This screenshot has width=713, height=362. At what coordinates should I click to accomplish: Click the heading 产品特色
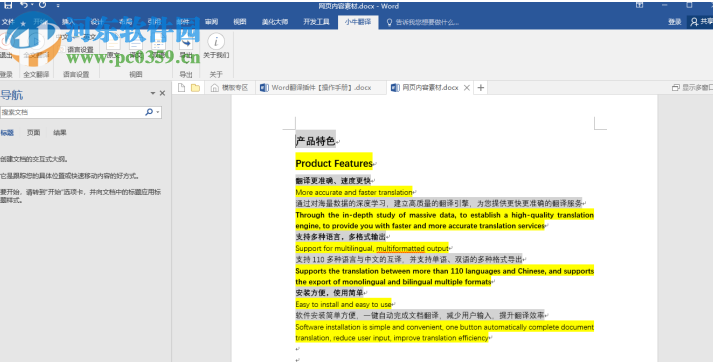coord(316,141)
